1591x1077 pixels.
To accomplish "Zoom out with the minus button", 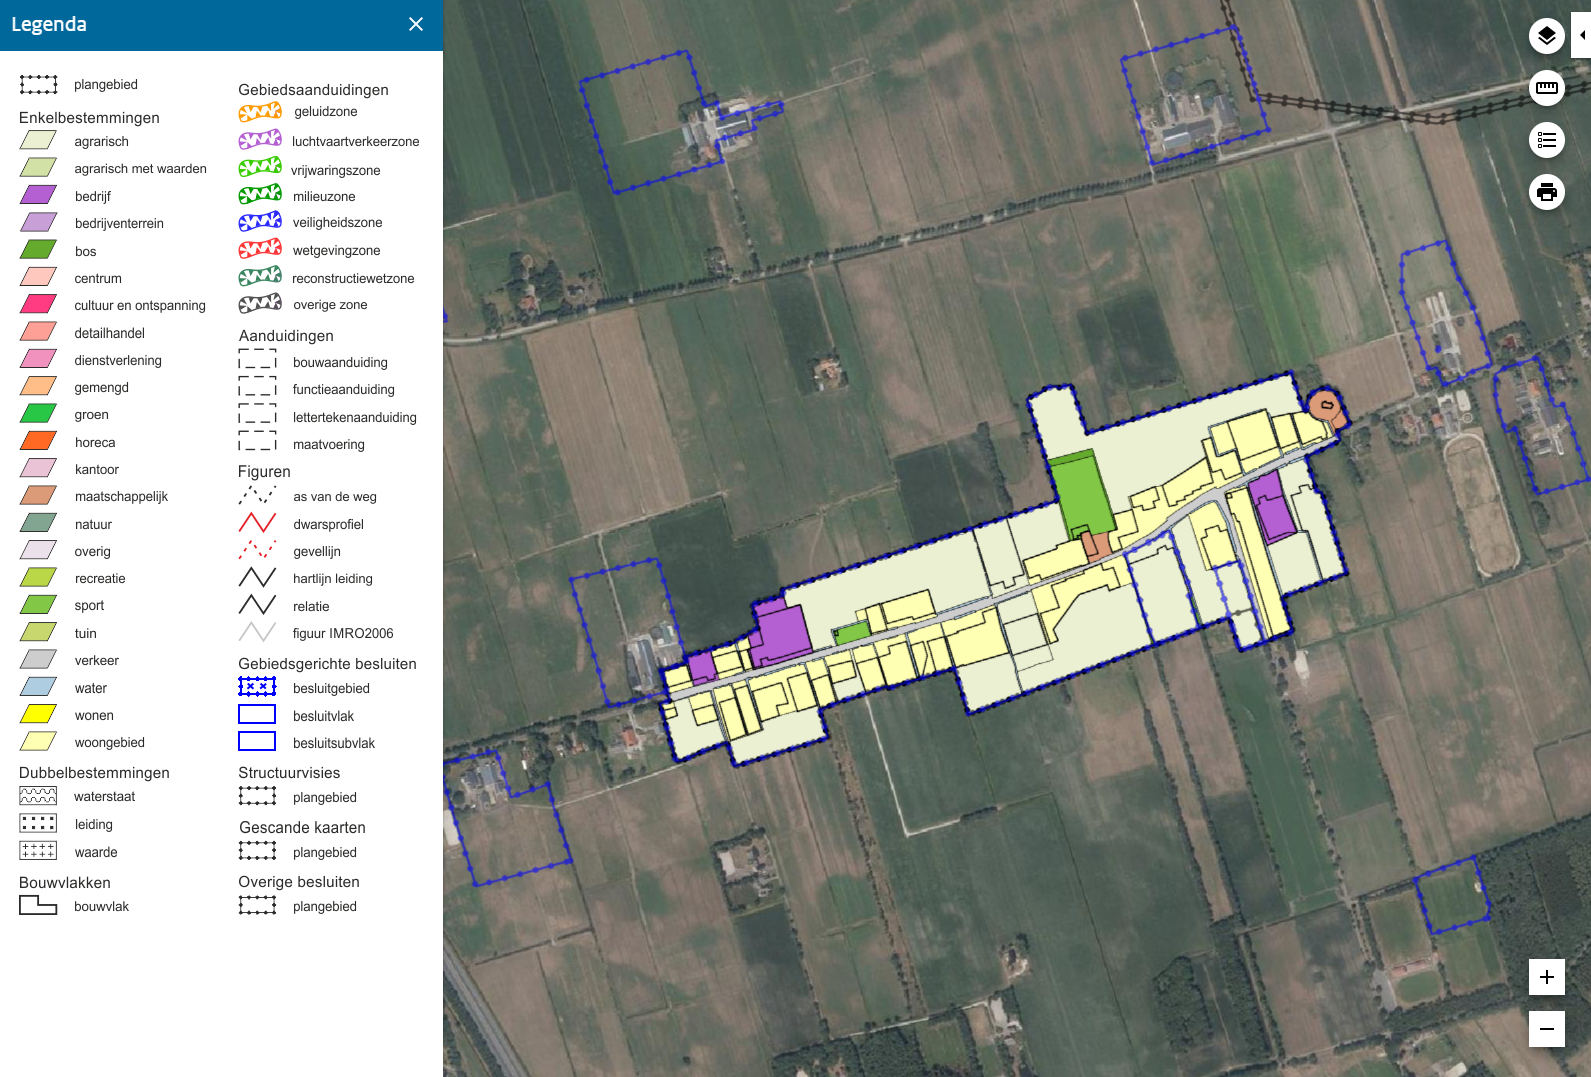I will 1547,1029.
